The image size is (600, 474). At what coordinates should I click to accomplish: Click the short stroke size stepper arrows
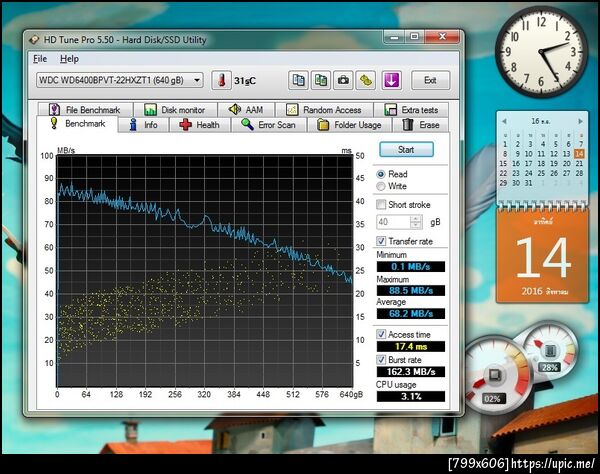pos(416,222)
